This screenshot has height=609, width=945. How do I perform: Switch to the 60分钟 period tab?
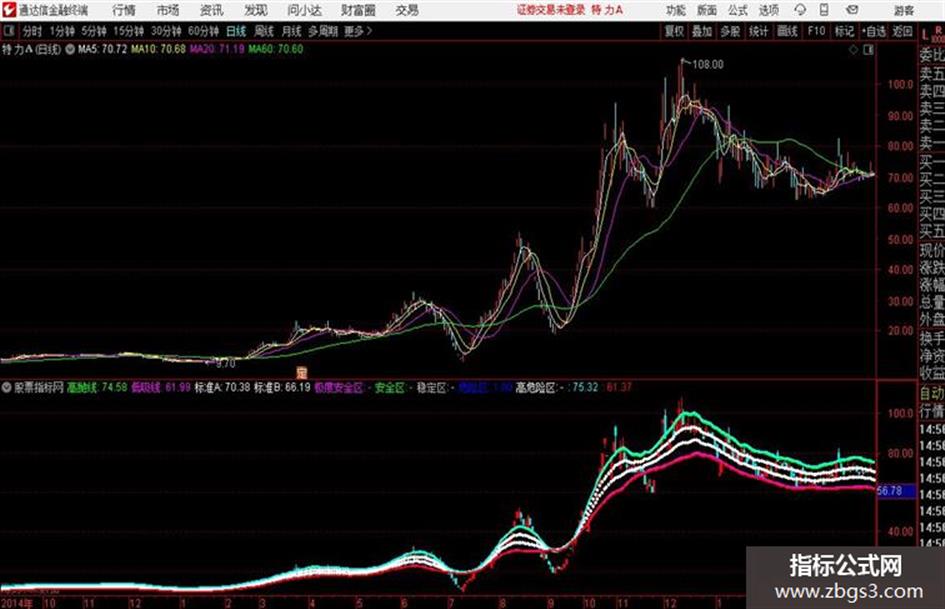(204, 31)
